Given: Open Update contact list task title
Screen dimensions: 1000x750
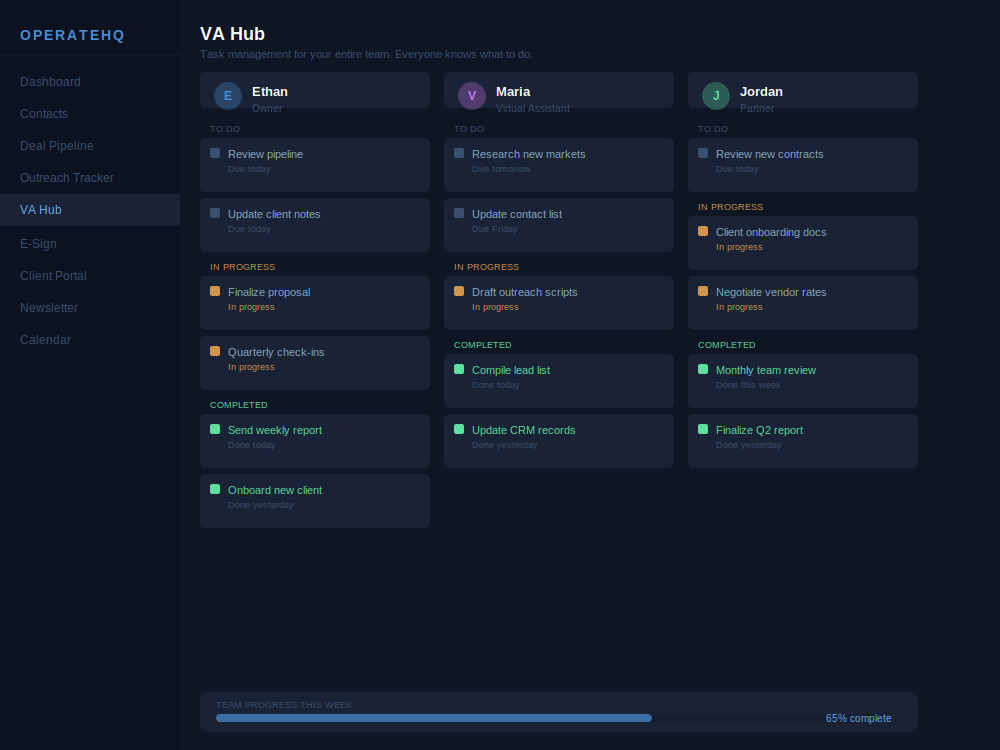Looking at the screenshot, I should [x=517, y=214].
